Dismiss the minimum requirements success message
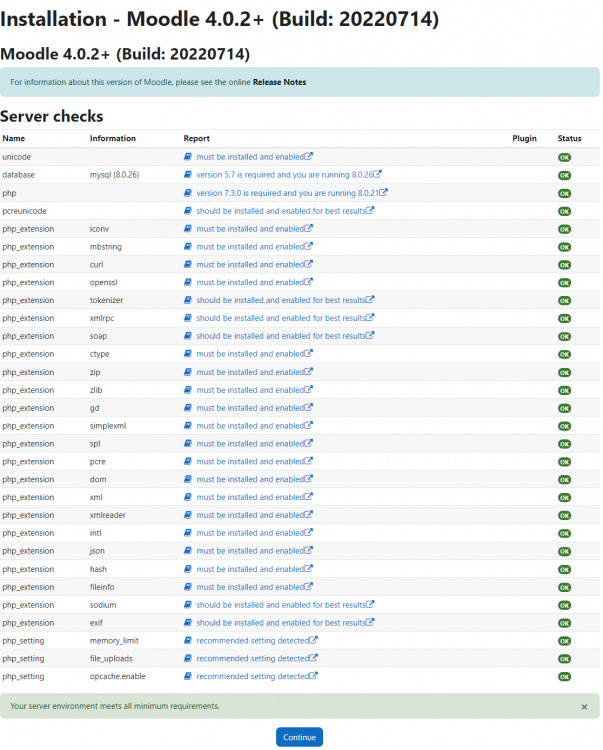This screenshot has height=750, width=603. [x=584, y=707]
